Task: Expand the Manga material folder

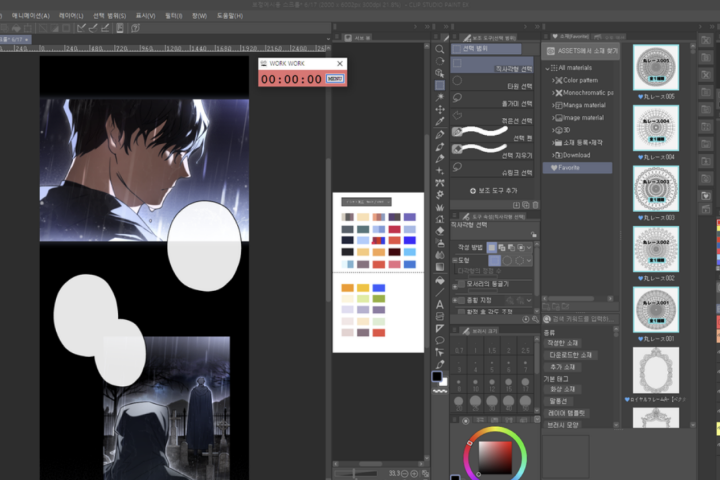Action: coord(553,105)
